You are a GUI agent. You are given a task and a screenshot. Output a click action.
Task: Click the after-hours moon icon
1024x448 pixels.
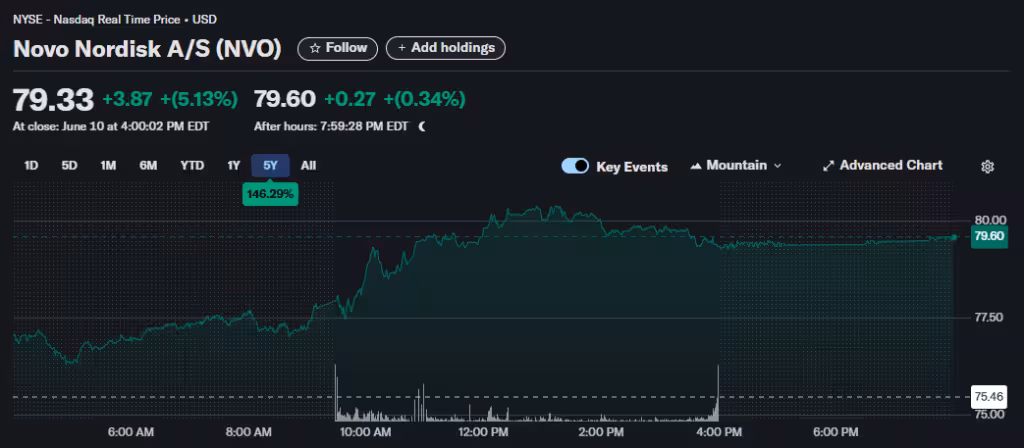[422, 127]
